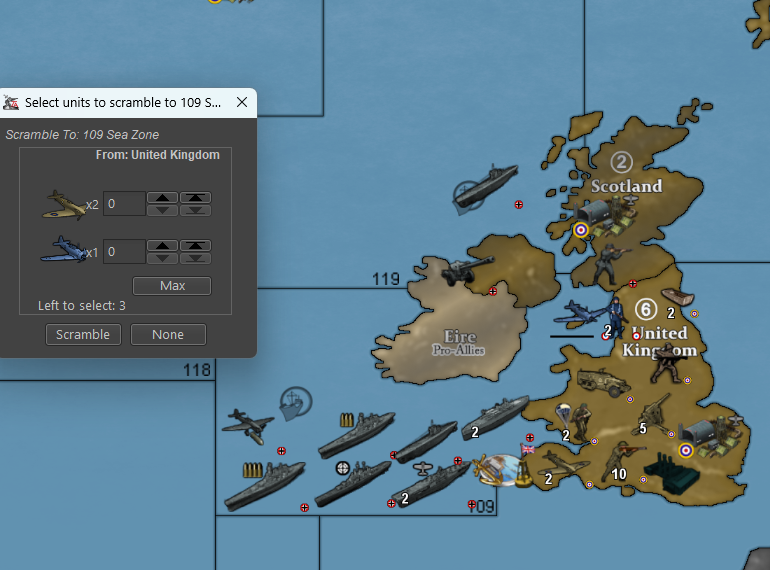Reset blue fighter count to minimum

195,258
